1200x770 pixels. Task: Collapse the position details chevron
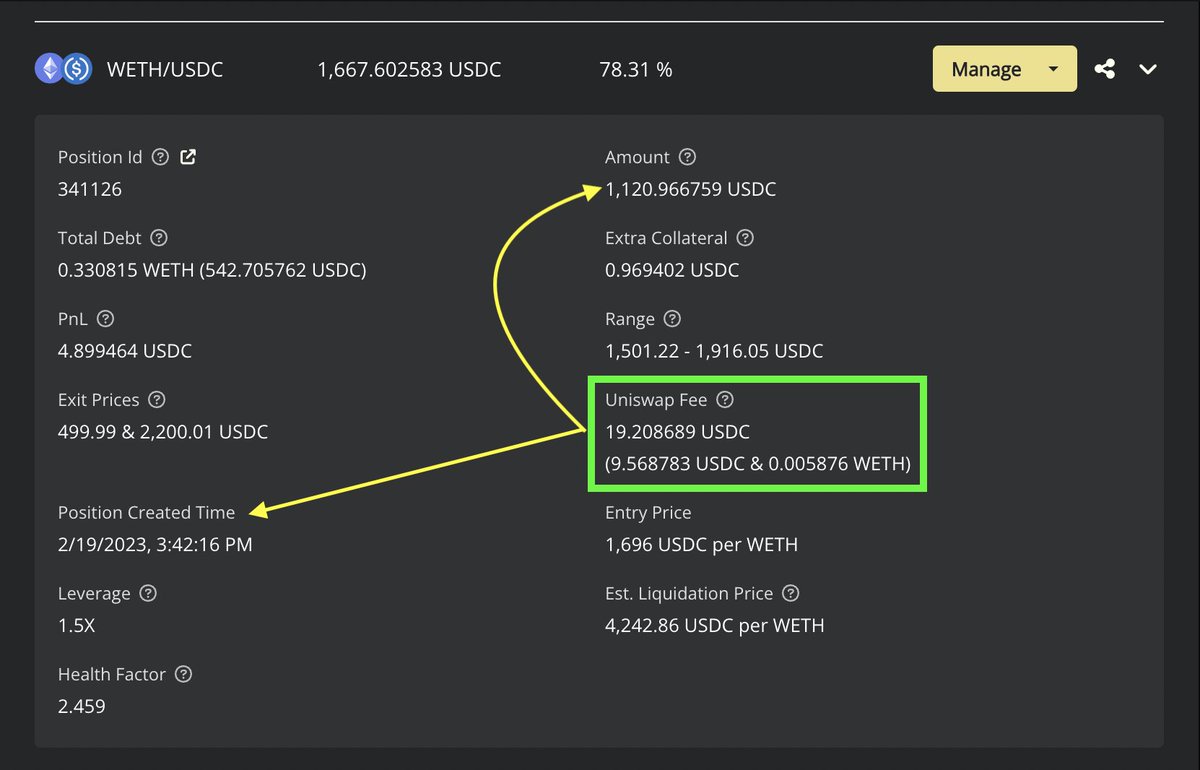[x=1148, y=69]
